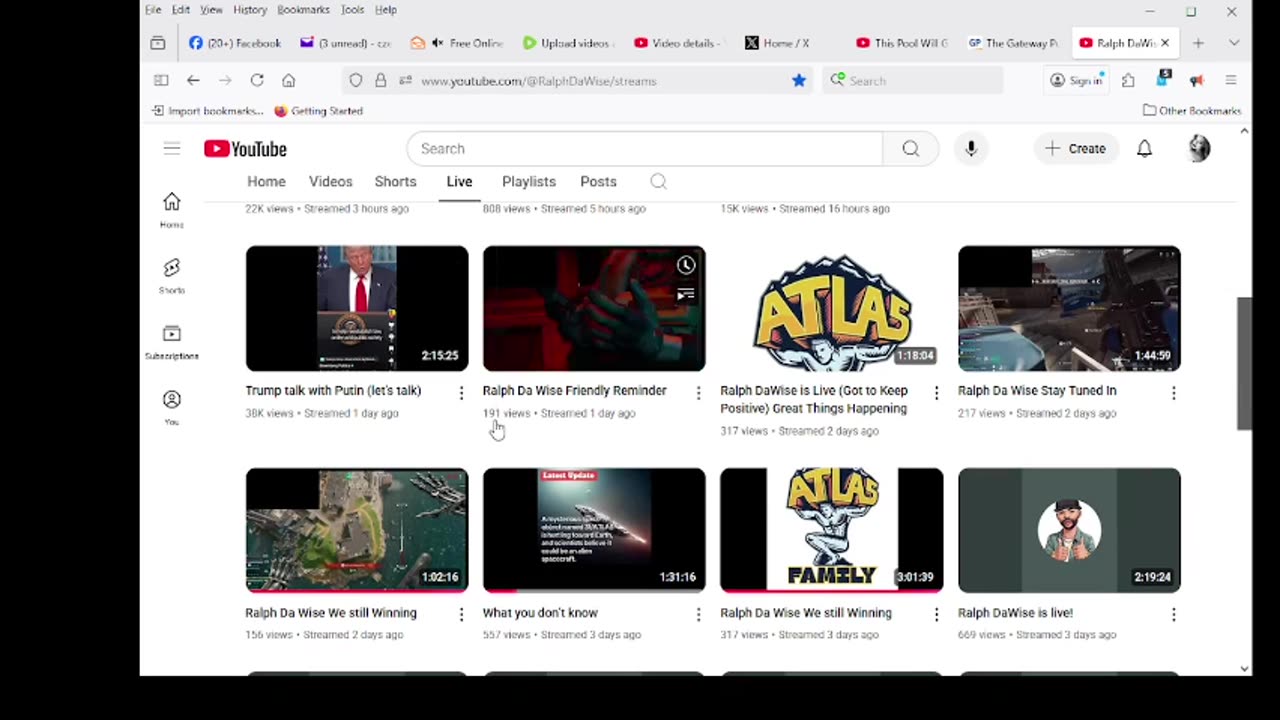Open options menu for Stay Tuned In video
The image size is (1280, 720).
(1173, 393)
